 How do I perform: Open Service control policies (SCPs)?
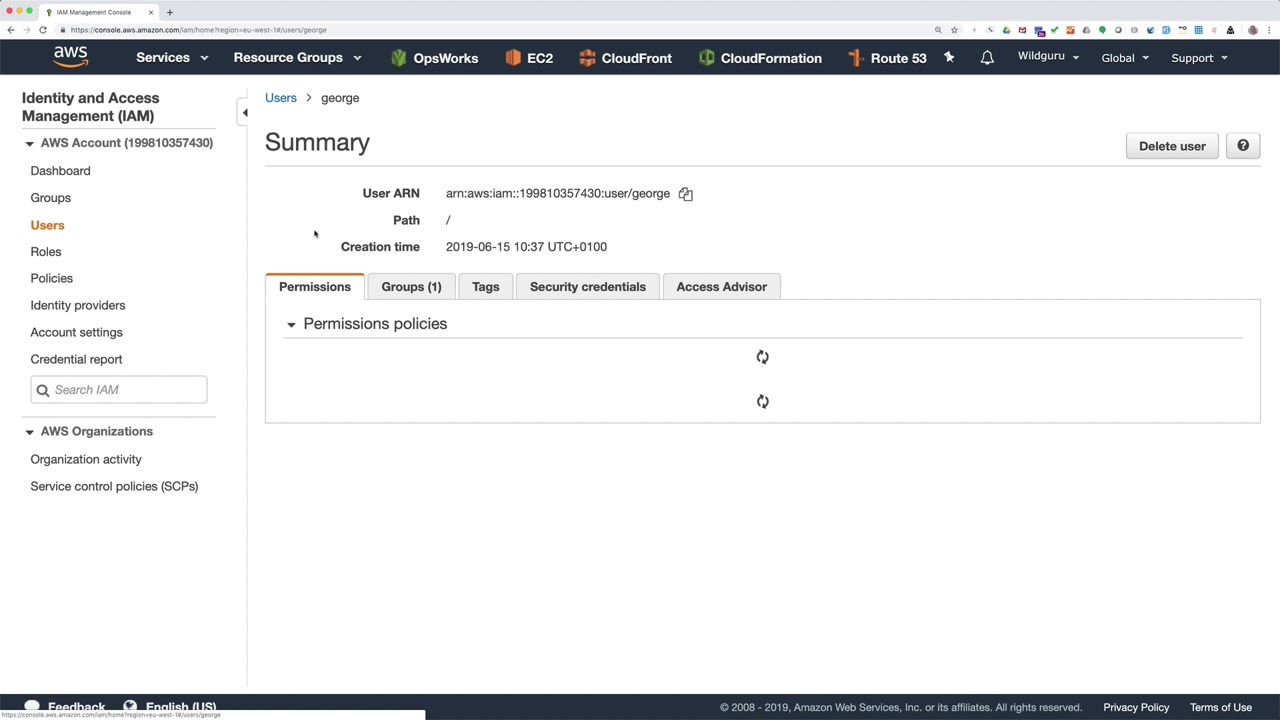[x=114, y=487]
